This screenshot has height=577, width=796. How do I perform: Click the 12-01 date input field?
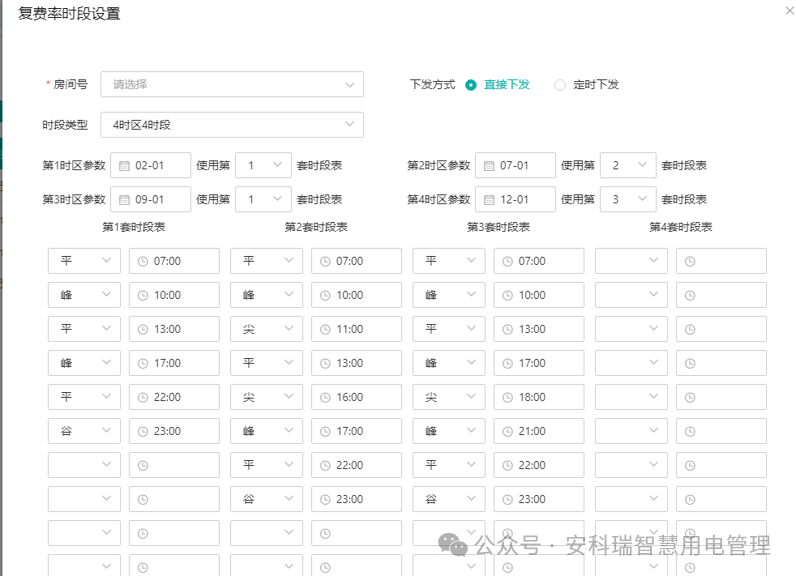pyautogui.click(x=515, y=199)
